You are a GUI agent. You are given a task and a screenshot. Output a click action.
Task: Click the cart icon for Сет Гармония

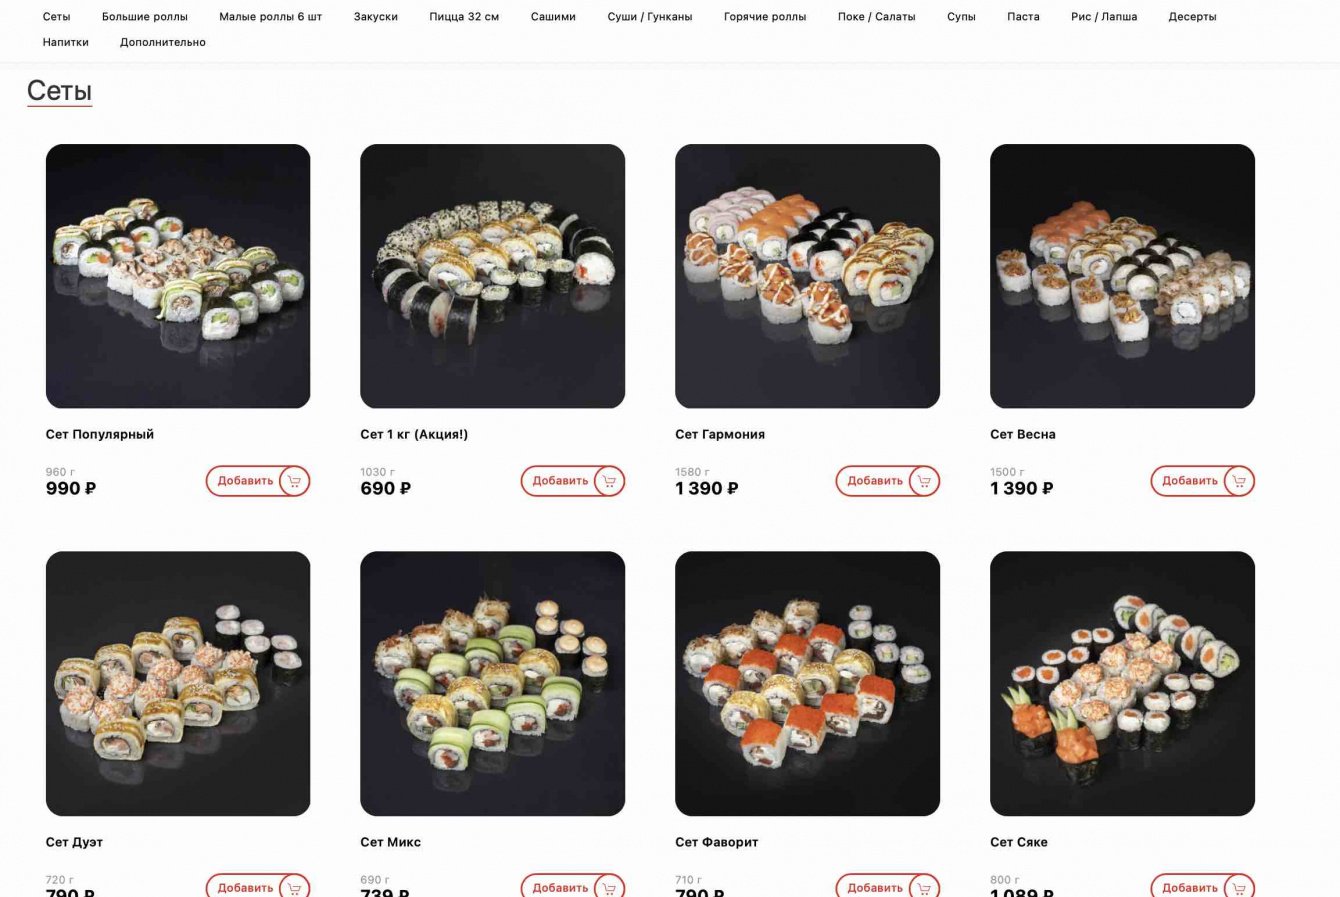tap(924, 481)
